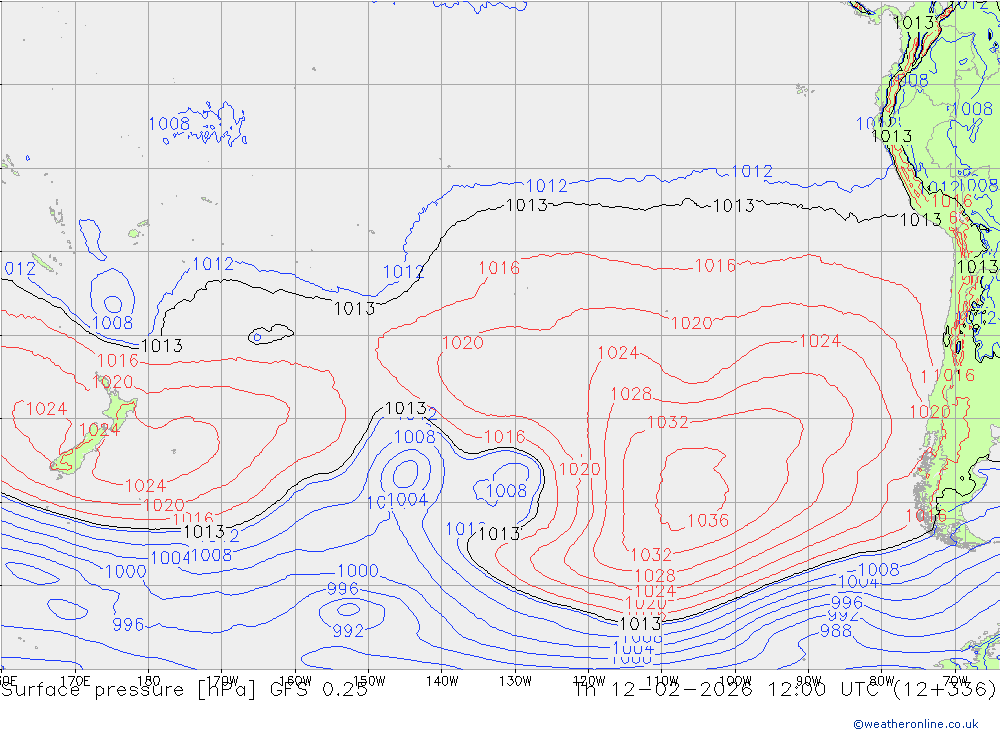Click the 992 low label near 150W
Viewport: 1000px width, 733px height.
click(x=348, y=631)
